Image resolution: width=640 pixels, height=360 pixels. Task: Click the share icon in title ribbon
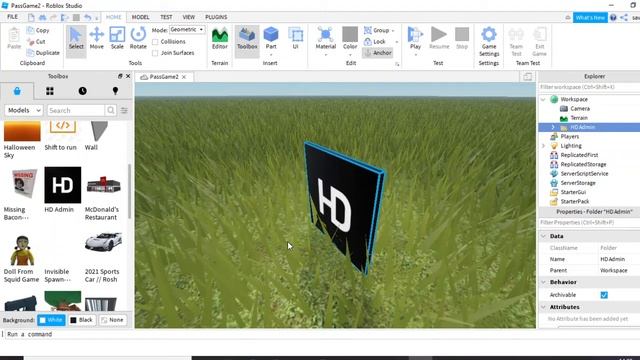click(624, 18)
